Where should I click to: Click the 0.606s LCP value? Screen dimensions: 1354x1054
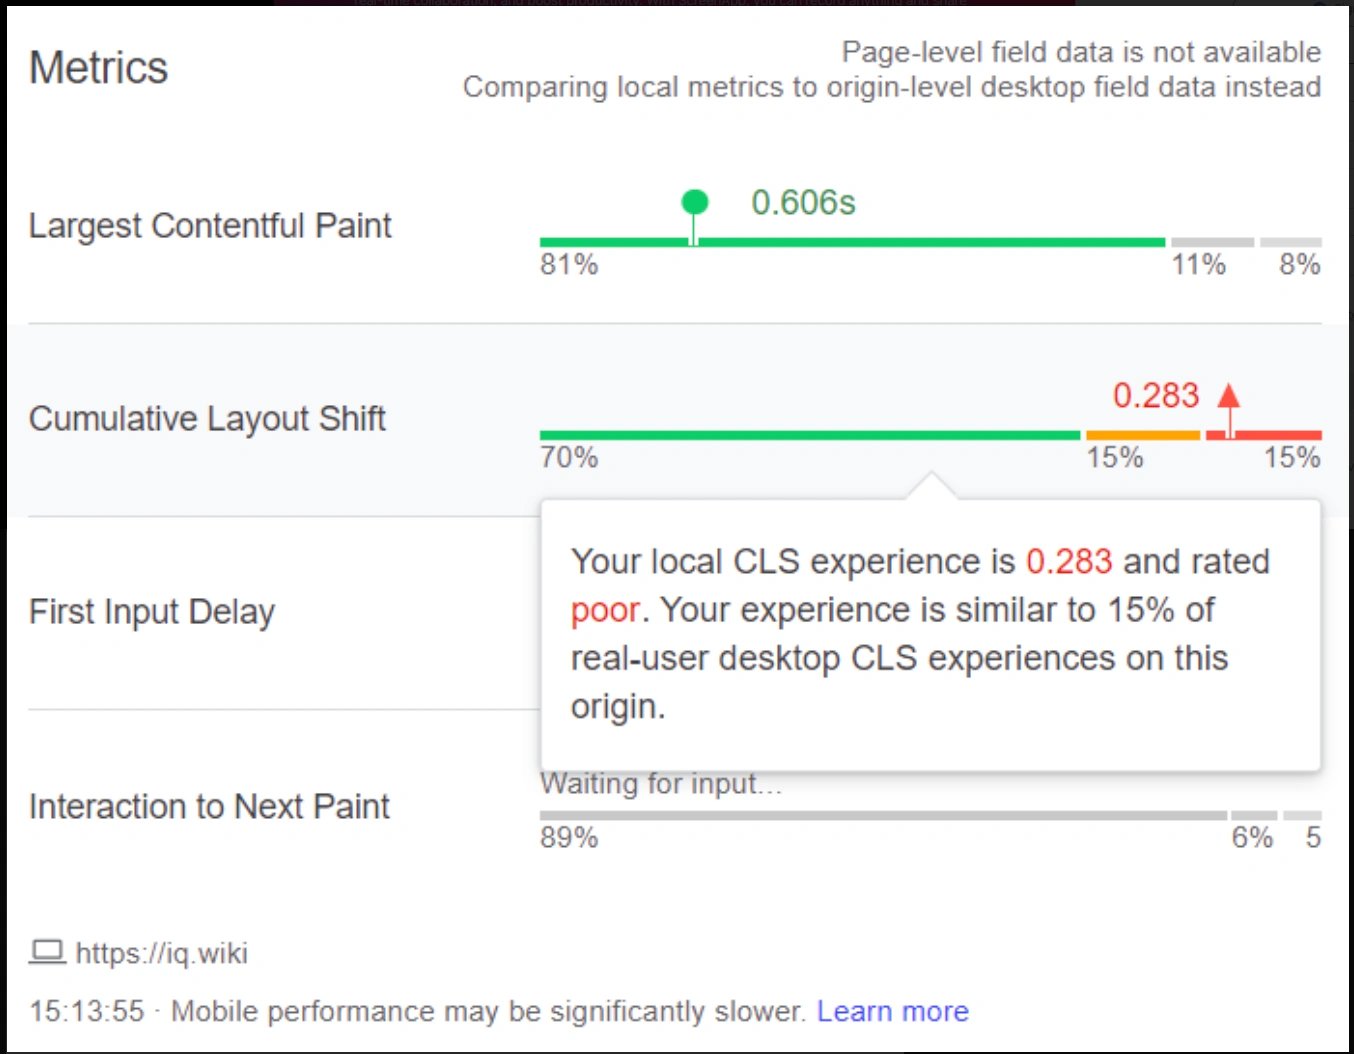[803, 203]
